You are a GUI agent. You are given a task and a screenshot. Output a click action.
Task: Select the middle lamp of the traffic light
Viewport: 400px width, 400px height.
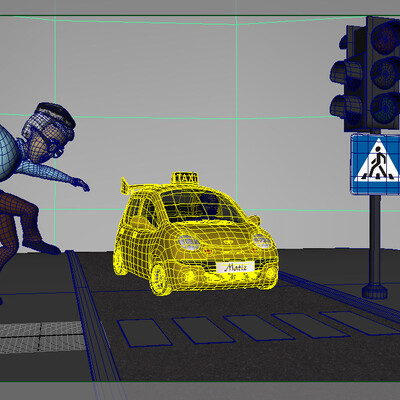(386, 73)
